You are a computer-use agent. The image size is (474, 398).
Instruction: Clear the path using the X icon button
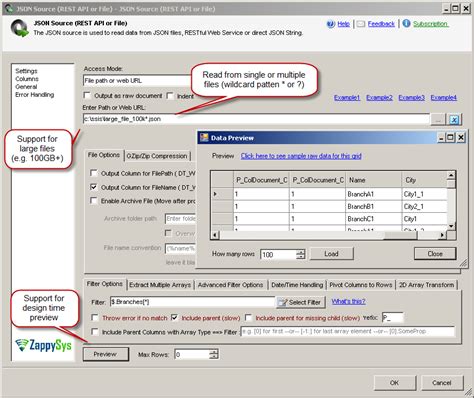[454, 120]
